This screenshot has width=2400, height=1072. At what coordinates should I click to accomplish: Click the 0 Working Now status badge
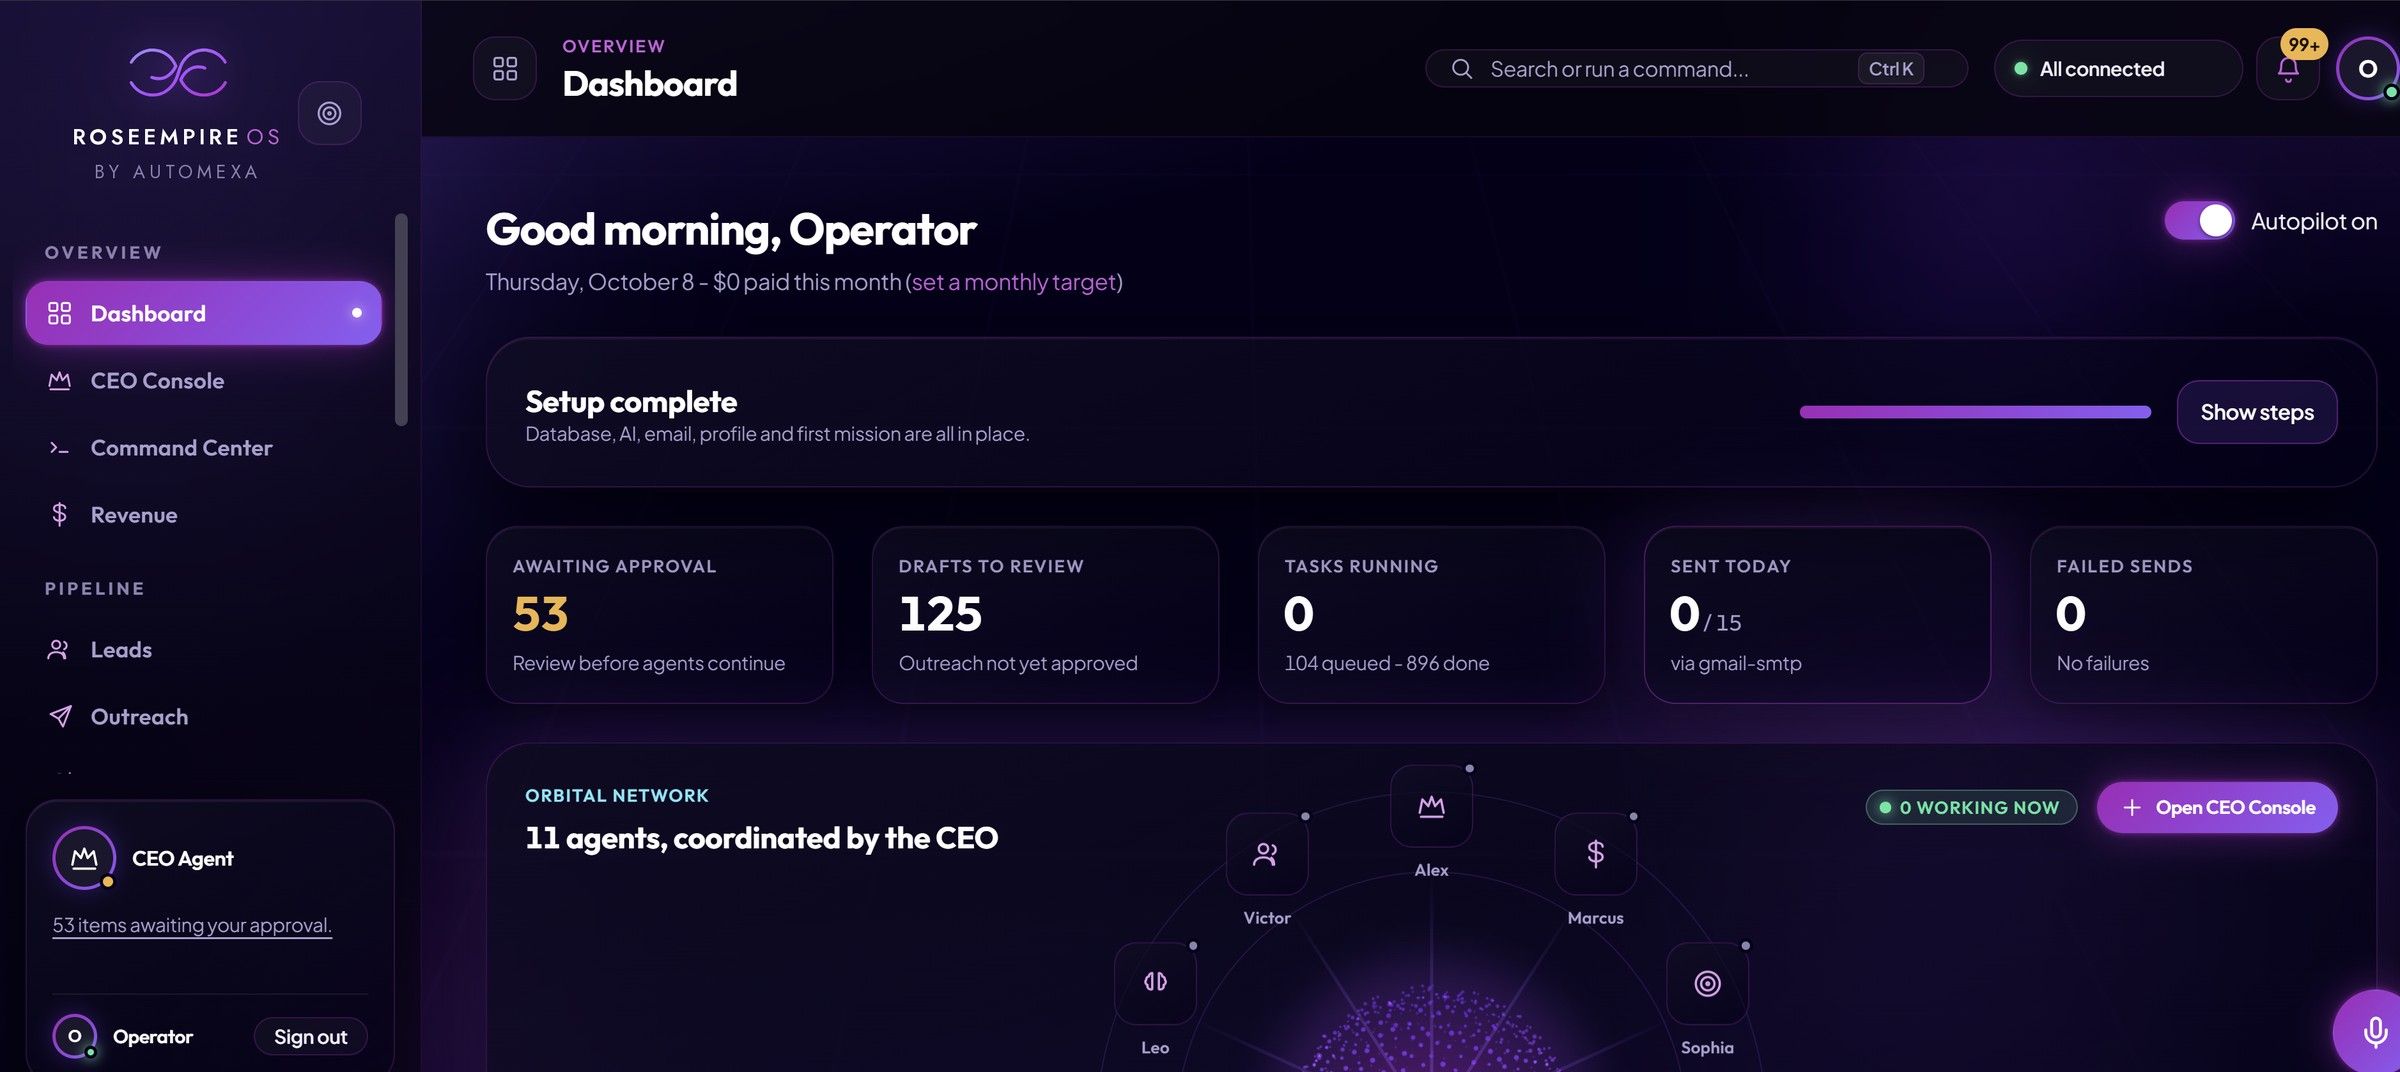(1971, 807)
